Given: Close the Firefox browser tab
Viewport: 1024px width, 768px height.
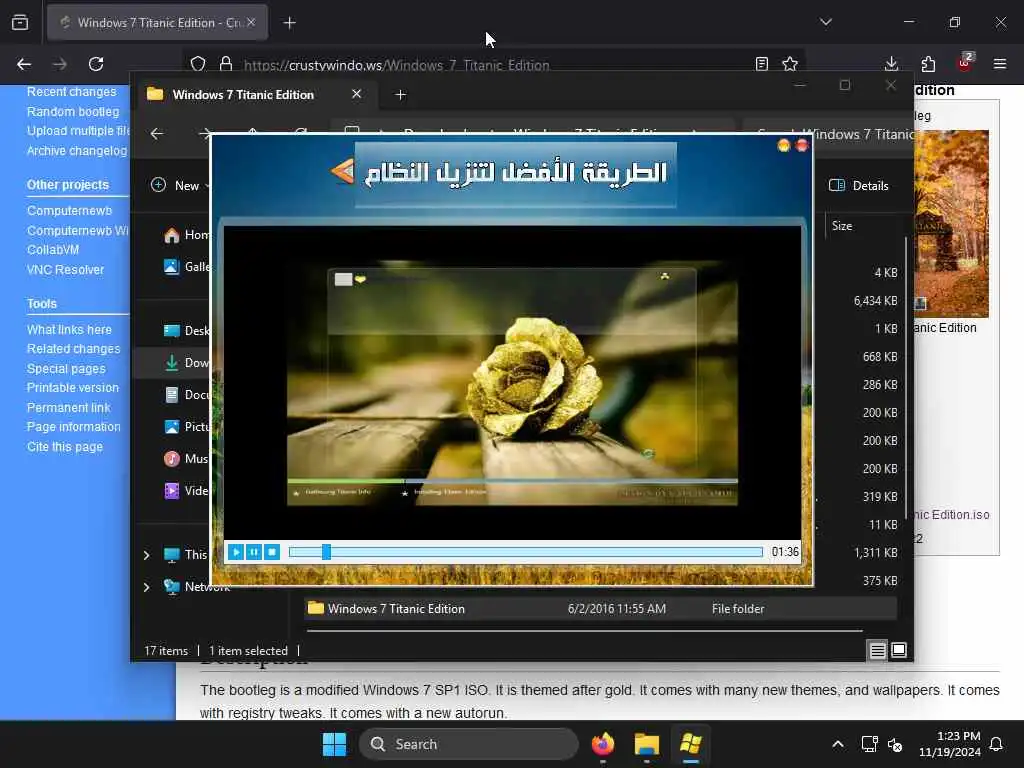Looking at the screenshot, I should tap(251, 22).
